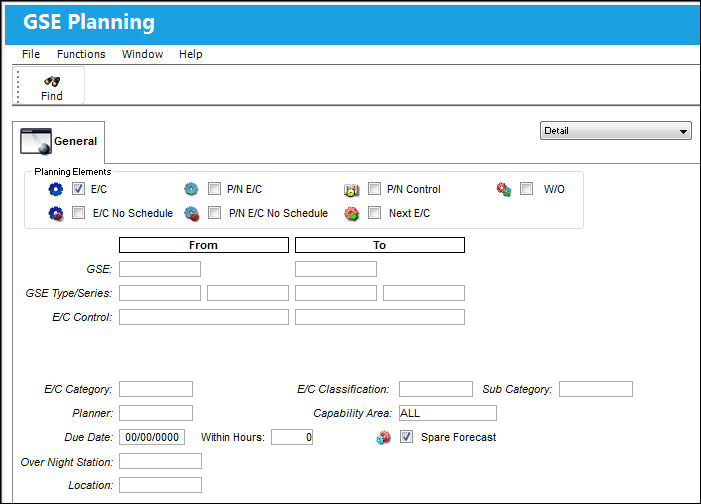
Task: Click the From column header
Action: pos(203,245)
